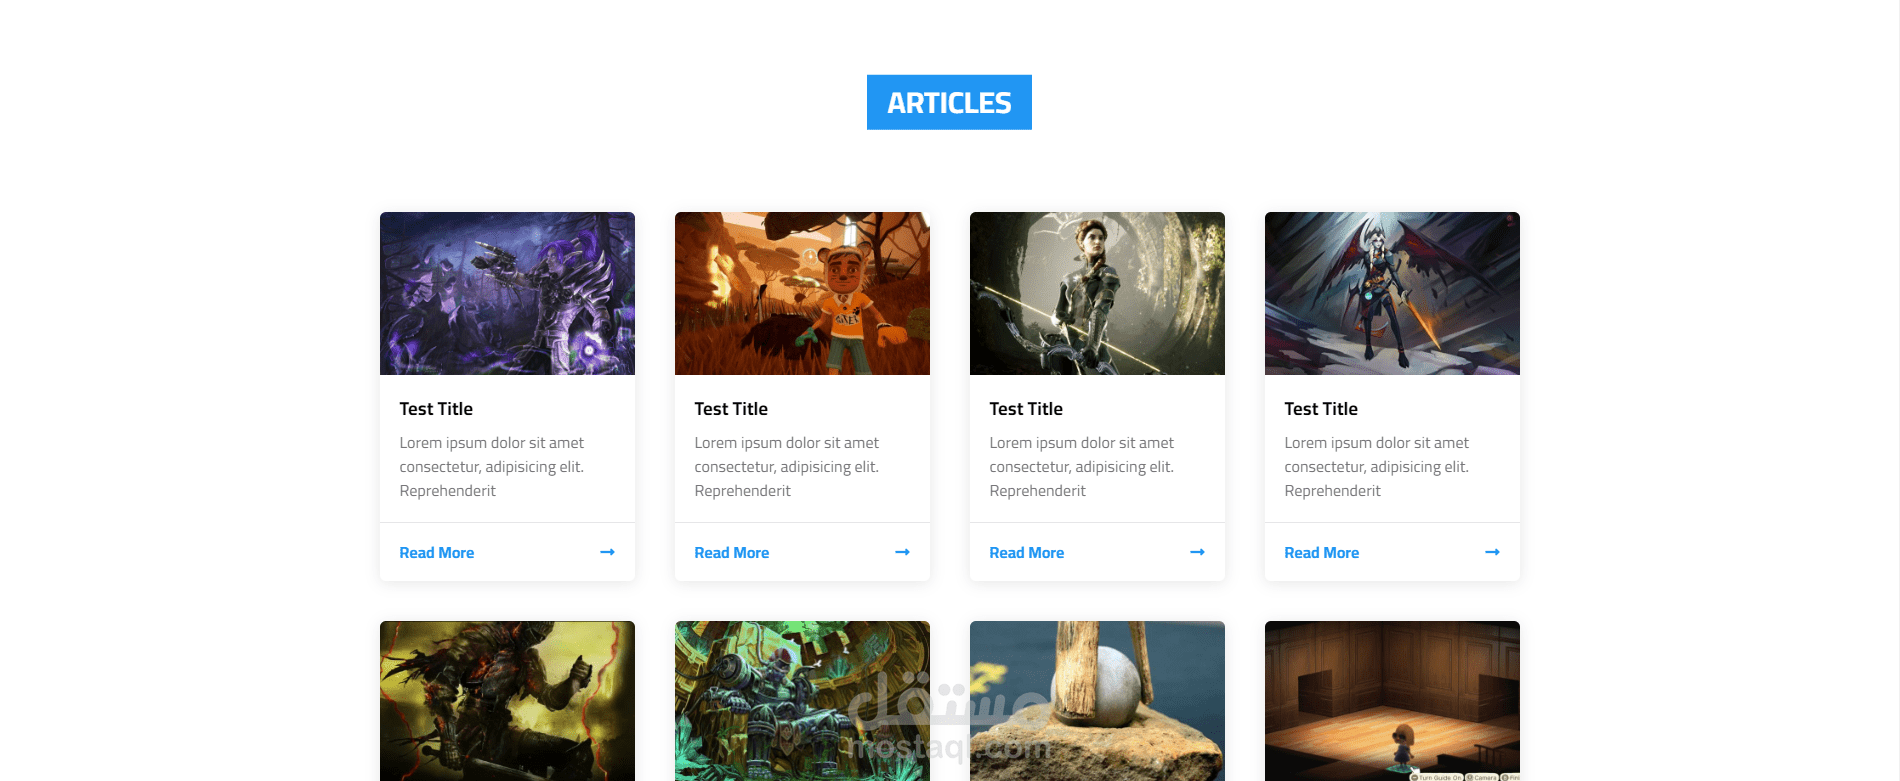Open the armored archer woman thumbnail
1900x781 pixels.
(1097, 293)
